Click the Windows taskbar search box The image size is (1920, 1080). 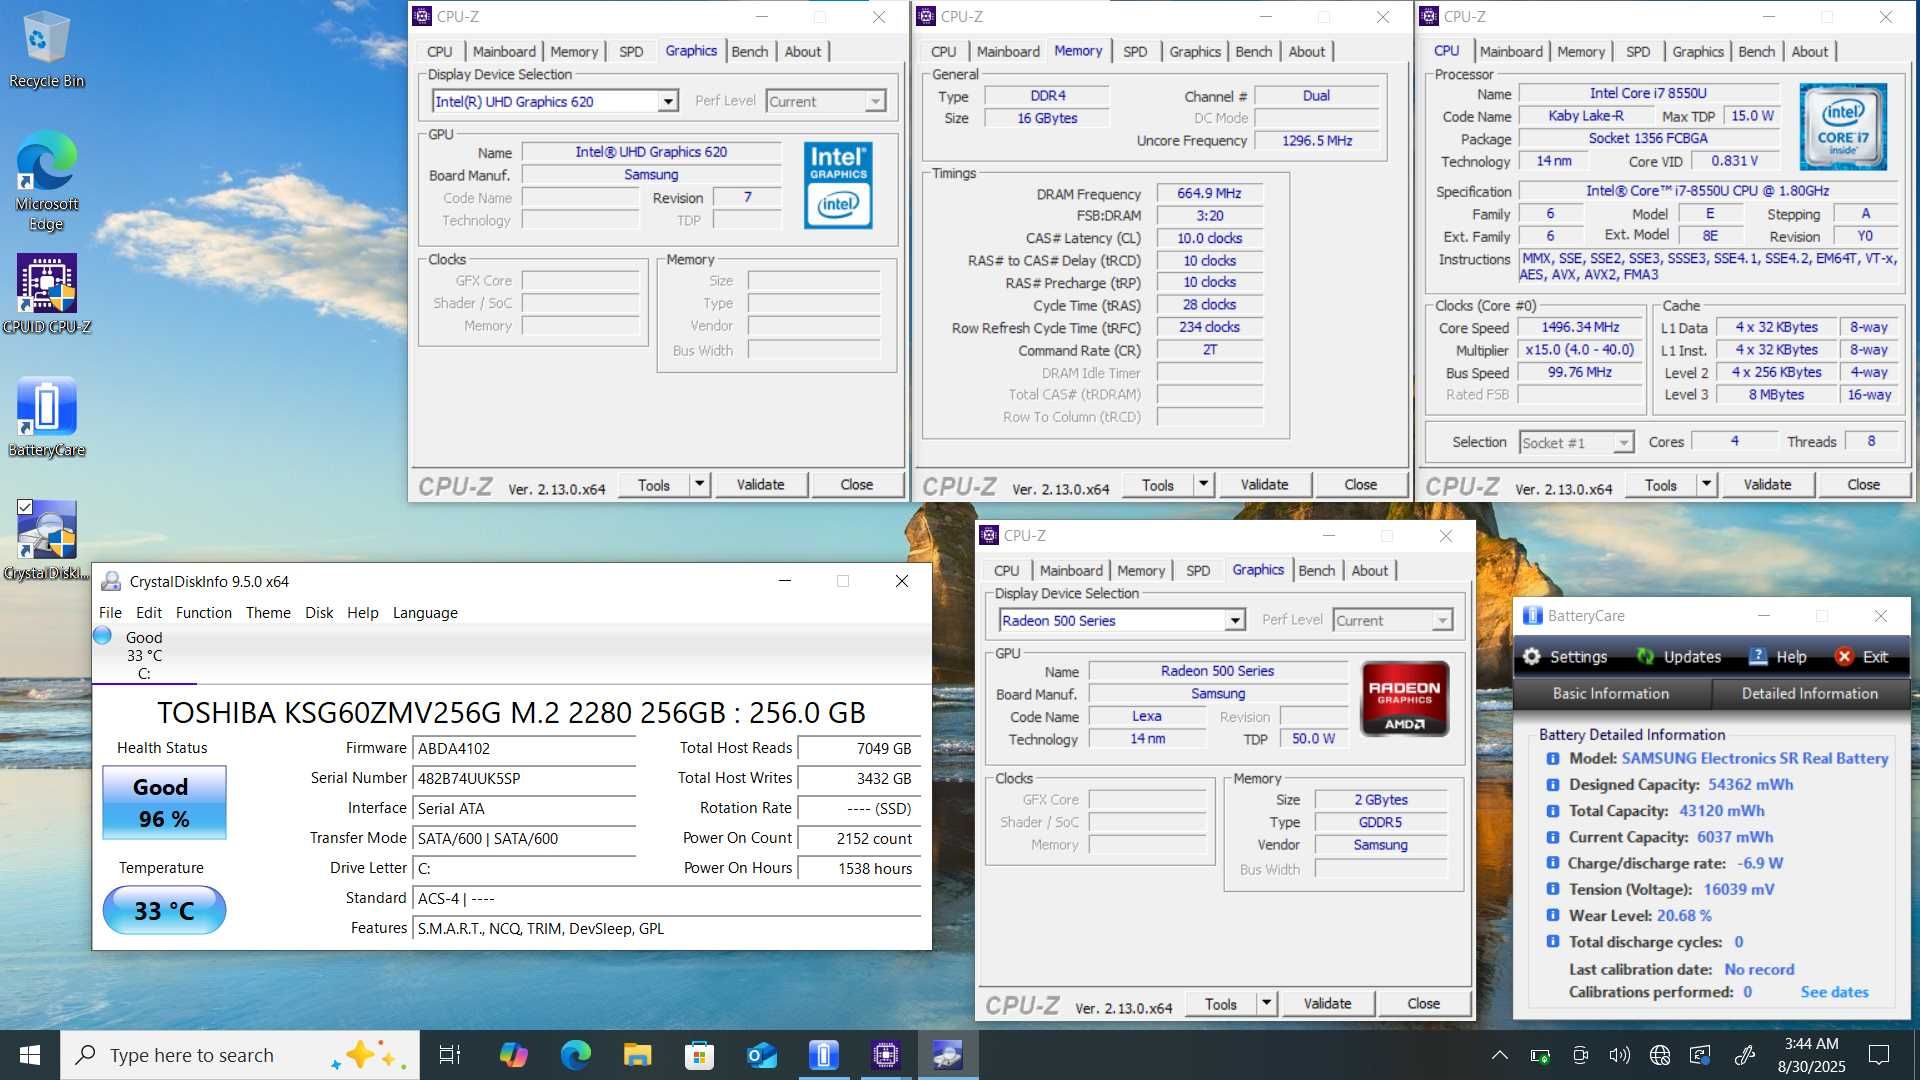(240, 1055)
